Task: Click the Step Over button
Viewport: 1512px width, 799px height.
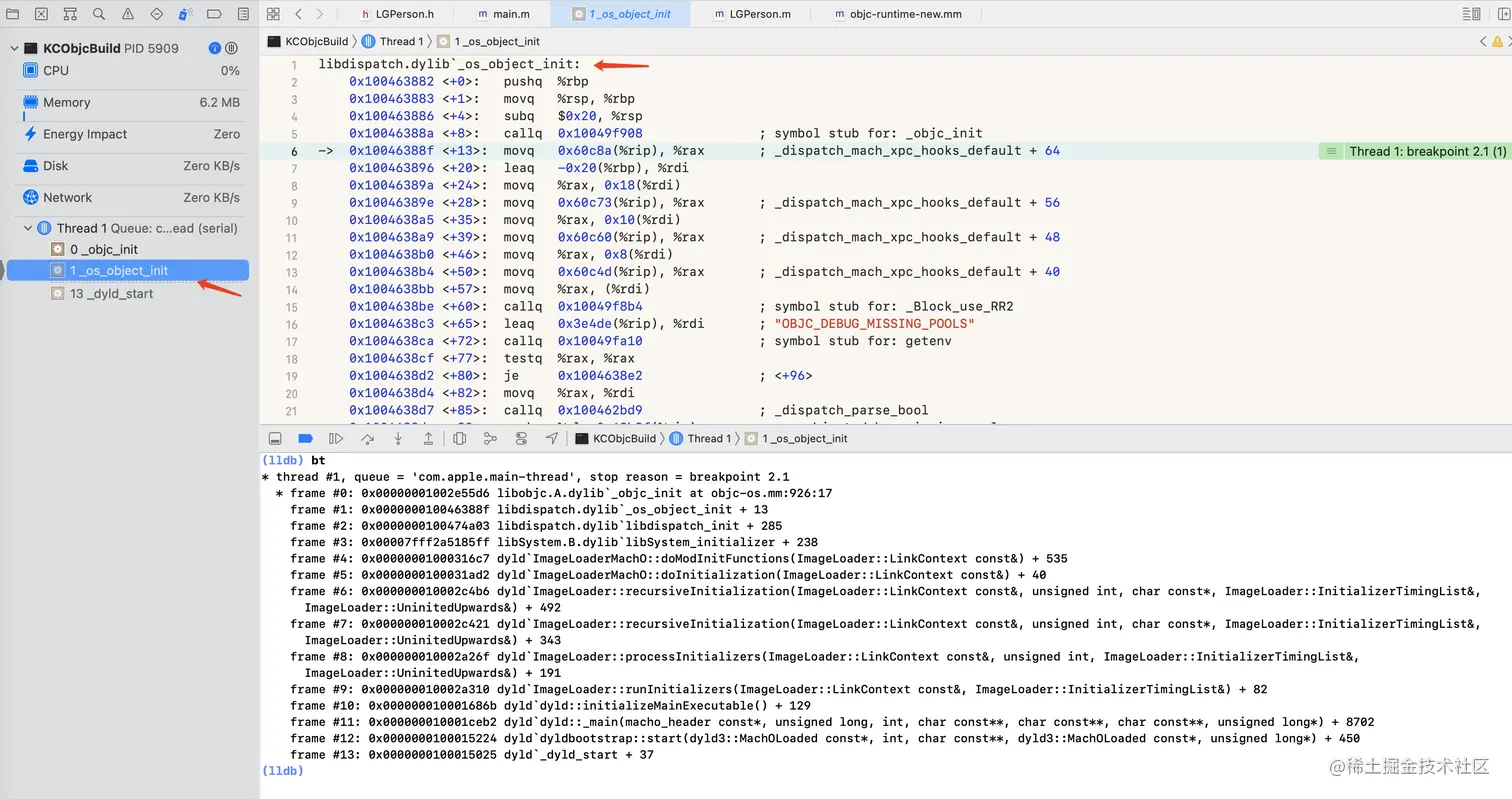Action: pos(368,438)
